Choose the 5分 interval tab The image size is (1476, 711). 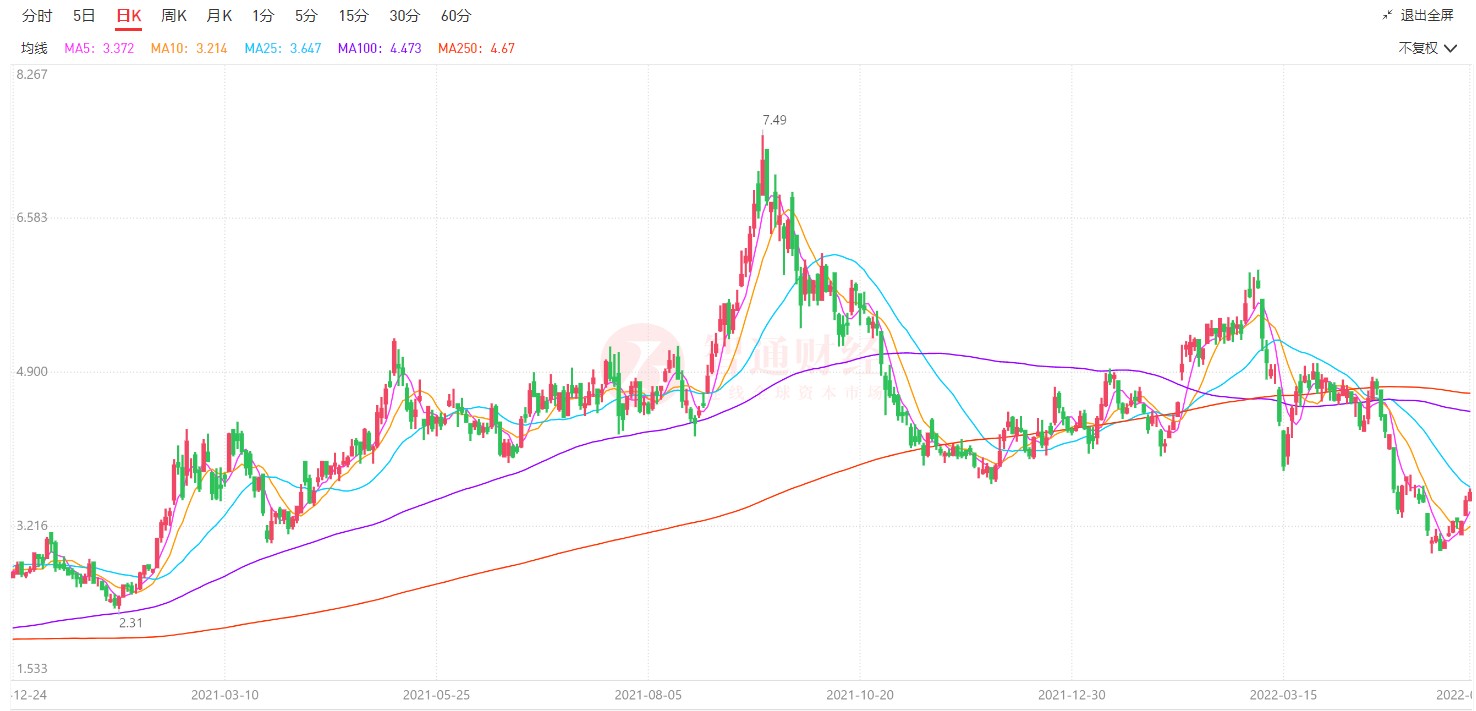[x=306, y=16]
